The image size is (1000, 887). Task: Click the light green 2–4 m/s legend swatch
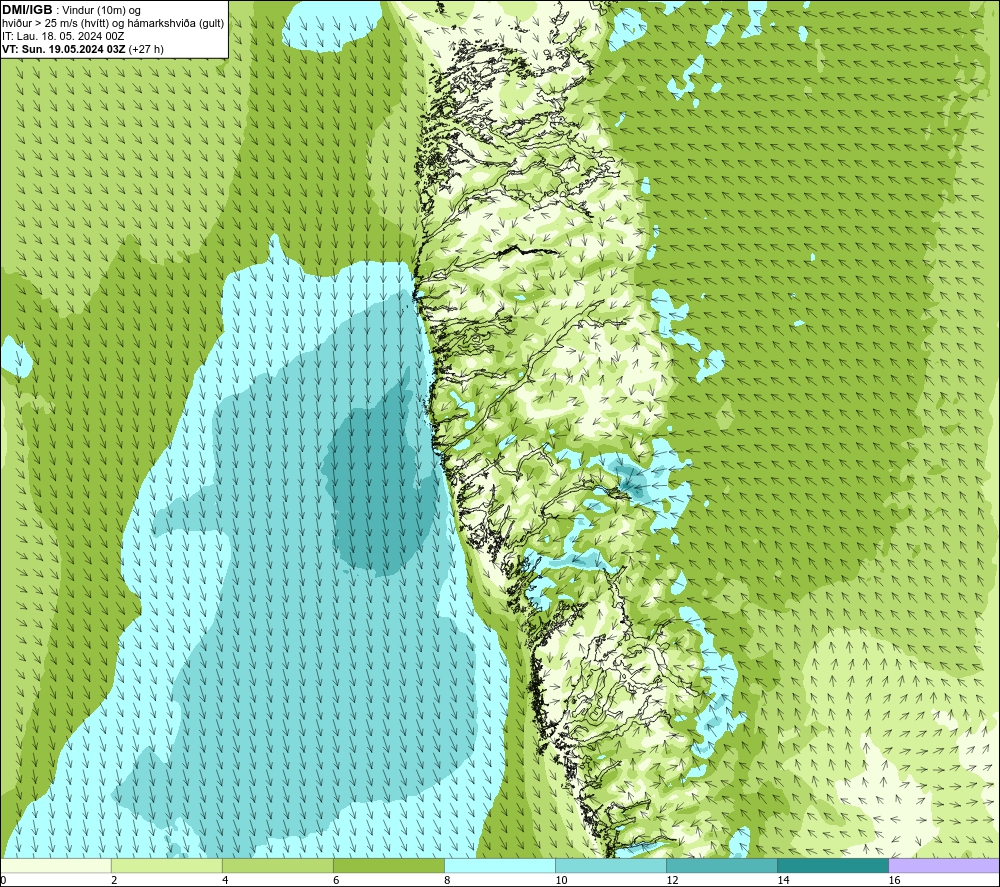tap(166, 866)
